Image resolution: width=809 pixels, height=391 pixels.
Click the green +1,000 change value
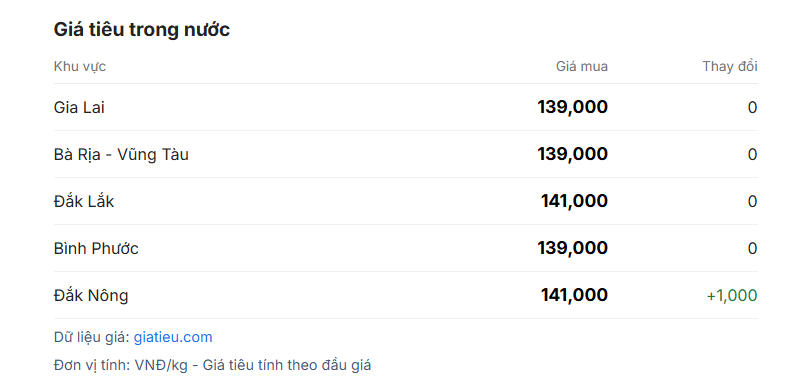732,296
